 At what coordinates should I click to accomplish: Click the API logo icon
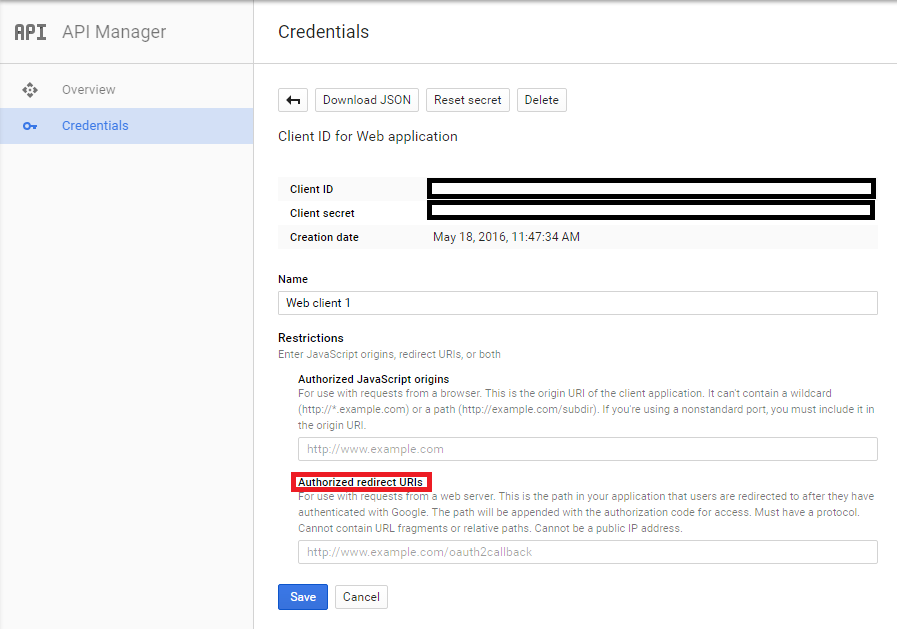pyautogui.click(x=30, y=32)
